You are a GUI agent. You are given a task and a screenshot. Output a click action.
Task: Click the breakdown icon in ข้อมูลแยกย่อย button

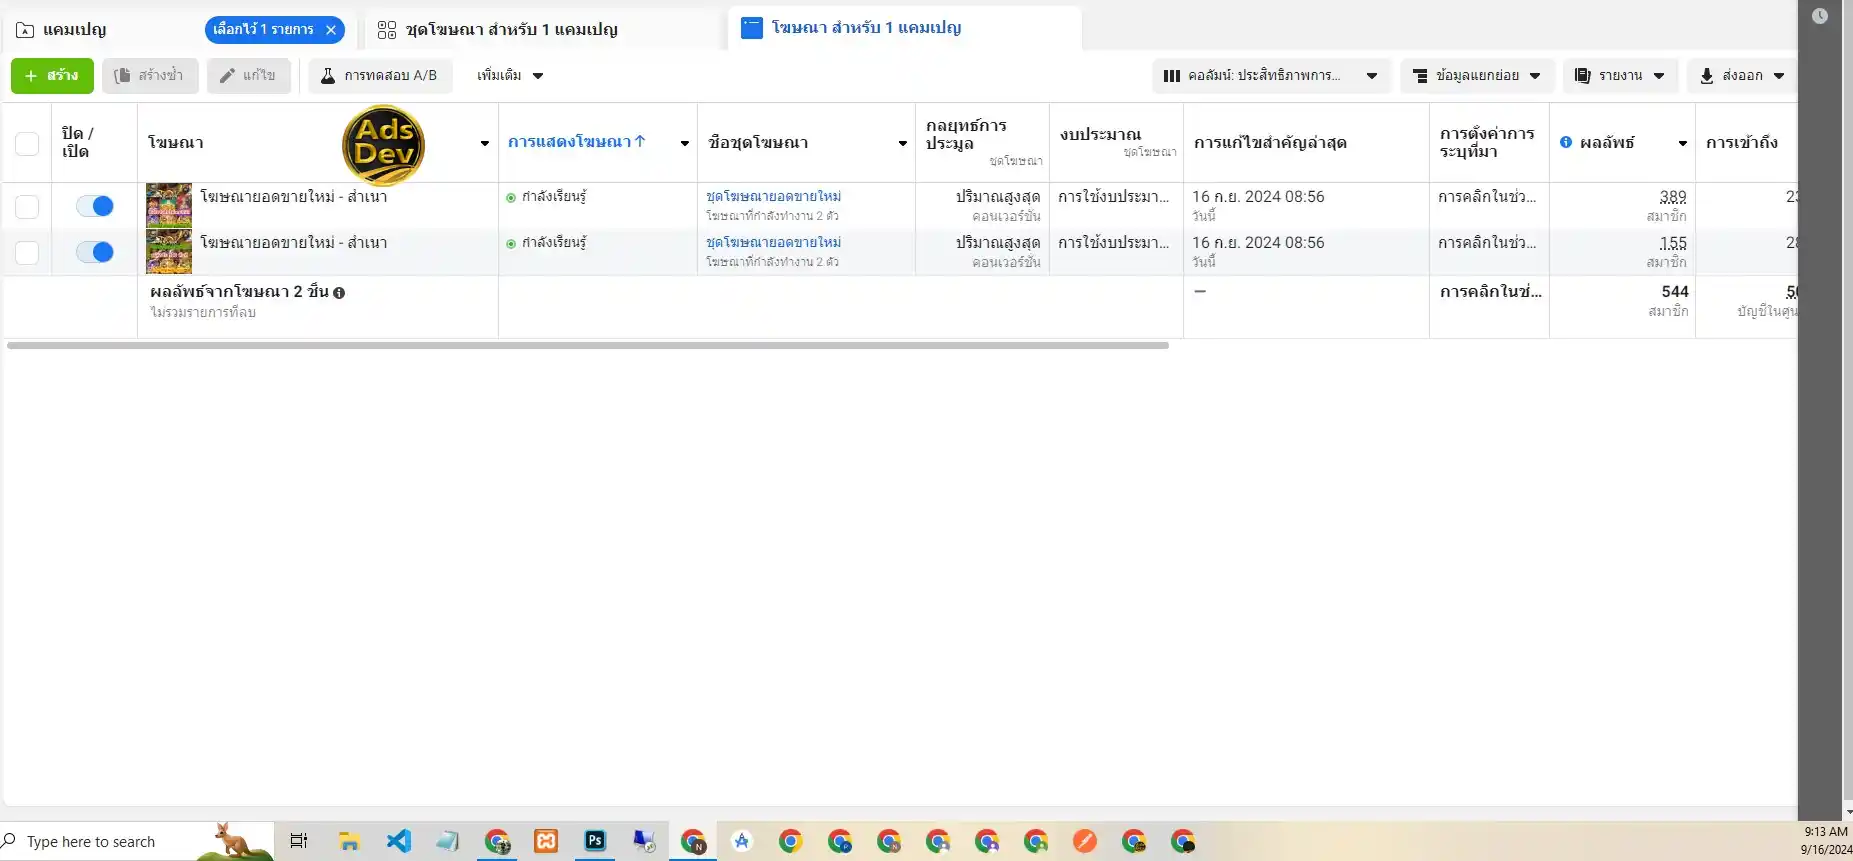point(1420,76)
